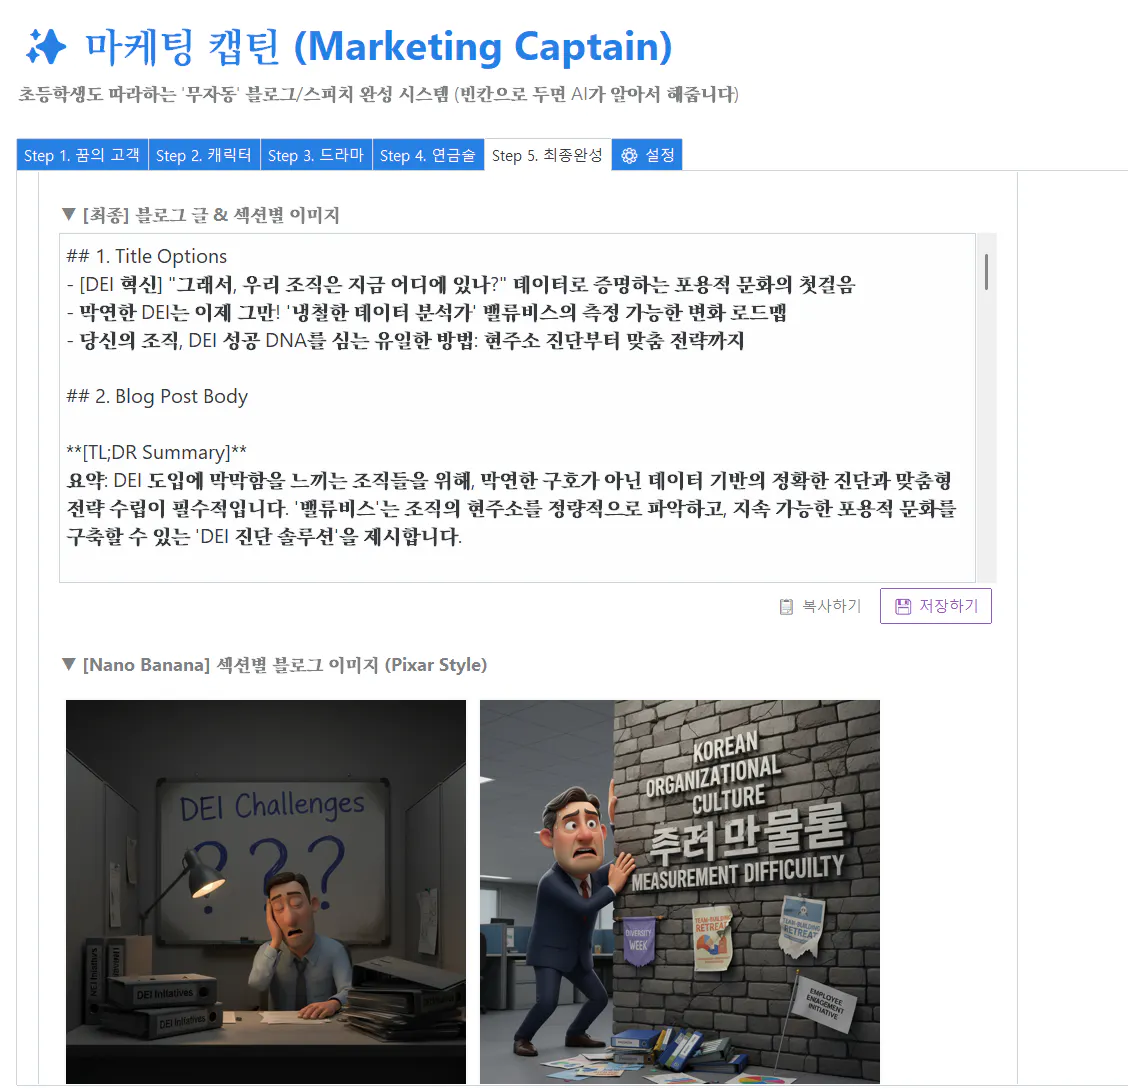Switch to the Step 1. 꿈의 고객 tab
Viewport: 1128px width, 1089px height.
(x=82, y=154)
